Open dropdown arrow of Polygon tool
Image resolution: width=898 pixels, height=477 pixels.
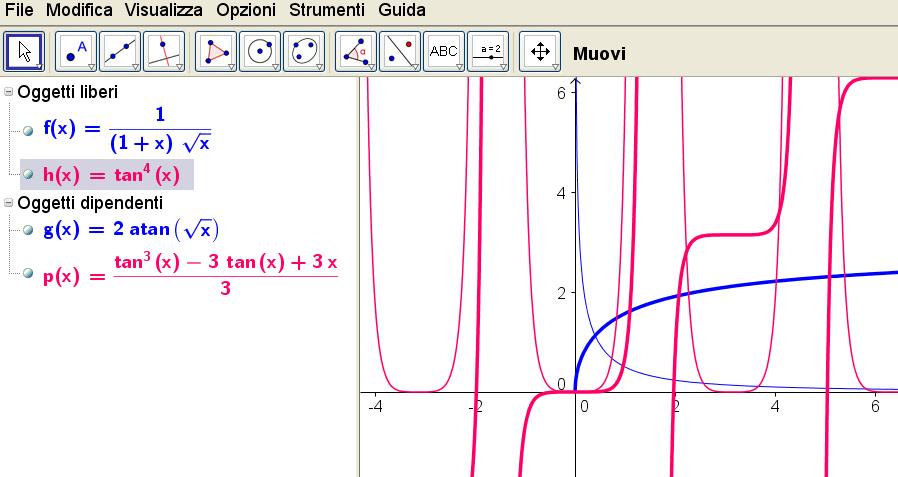coord(231,67)
